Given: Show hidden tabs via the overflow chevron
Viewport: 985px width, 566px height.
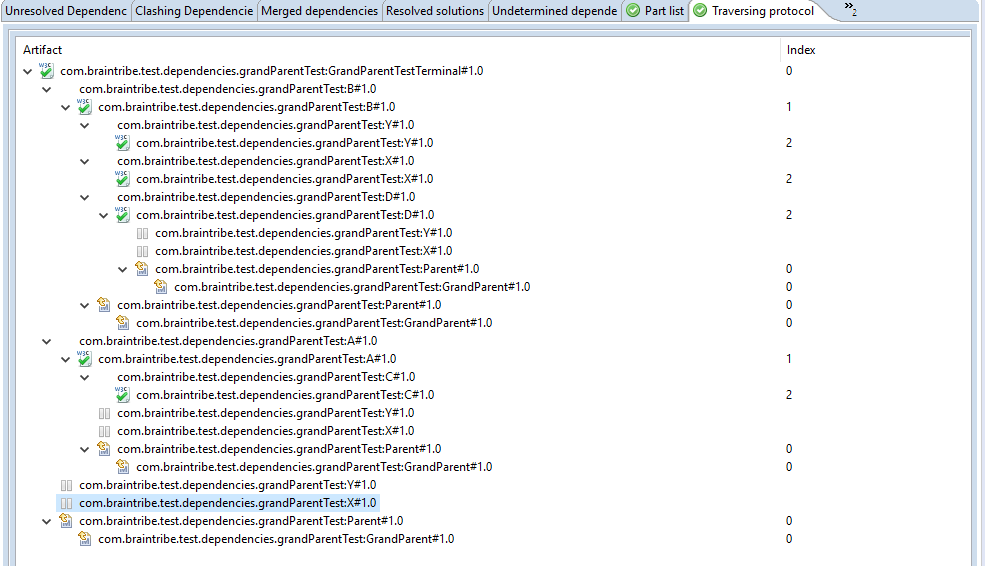Looking at the screenshot, I should pyautogui.click(x=850, y=10).
